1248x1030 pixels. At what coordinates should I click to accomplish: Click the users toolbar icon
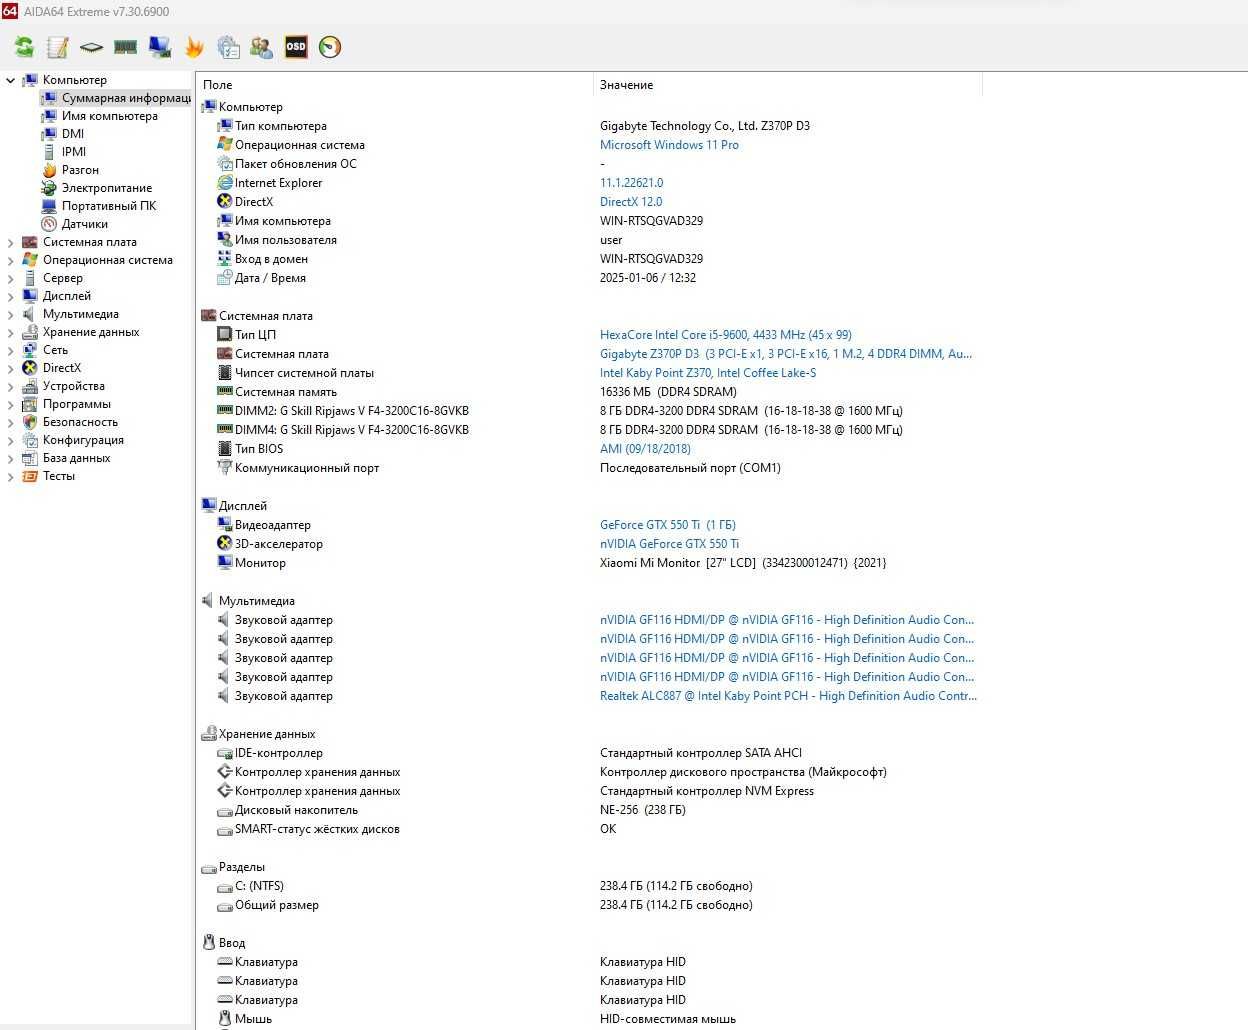tap(262, 47)
